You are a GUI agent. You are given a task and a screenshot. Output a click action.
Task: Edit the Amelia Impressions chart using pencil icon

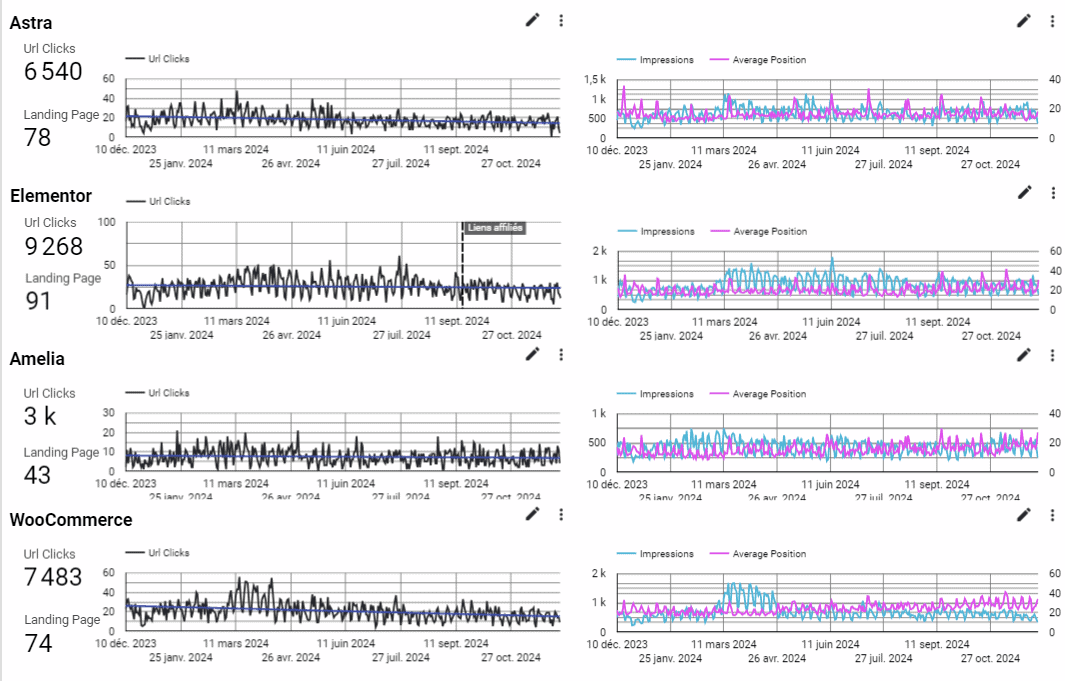pyautogui.click(x=1023, y=354)
